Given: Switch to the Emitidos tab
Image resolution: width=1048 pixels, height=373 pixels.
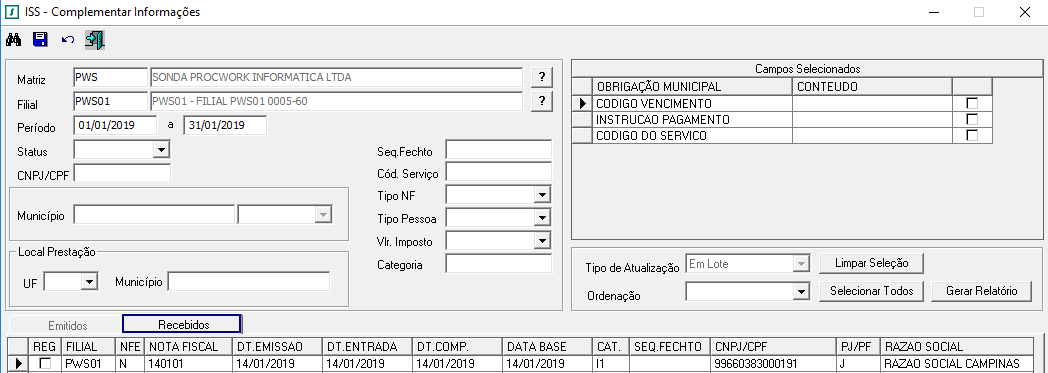Looking at the screenshot, I should [68, 326].
